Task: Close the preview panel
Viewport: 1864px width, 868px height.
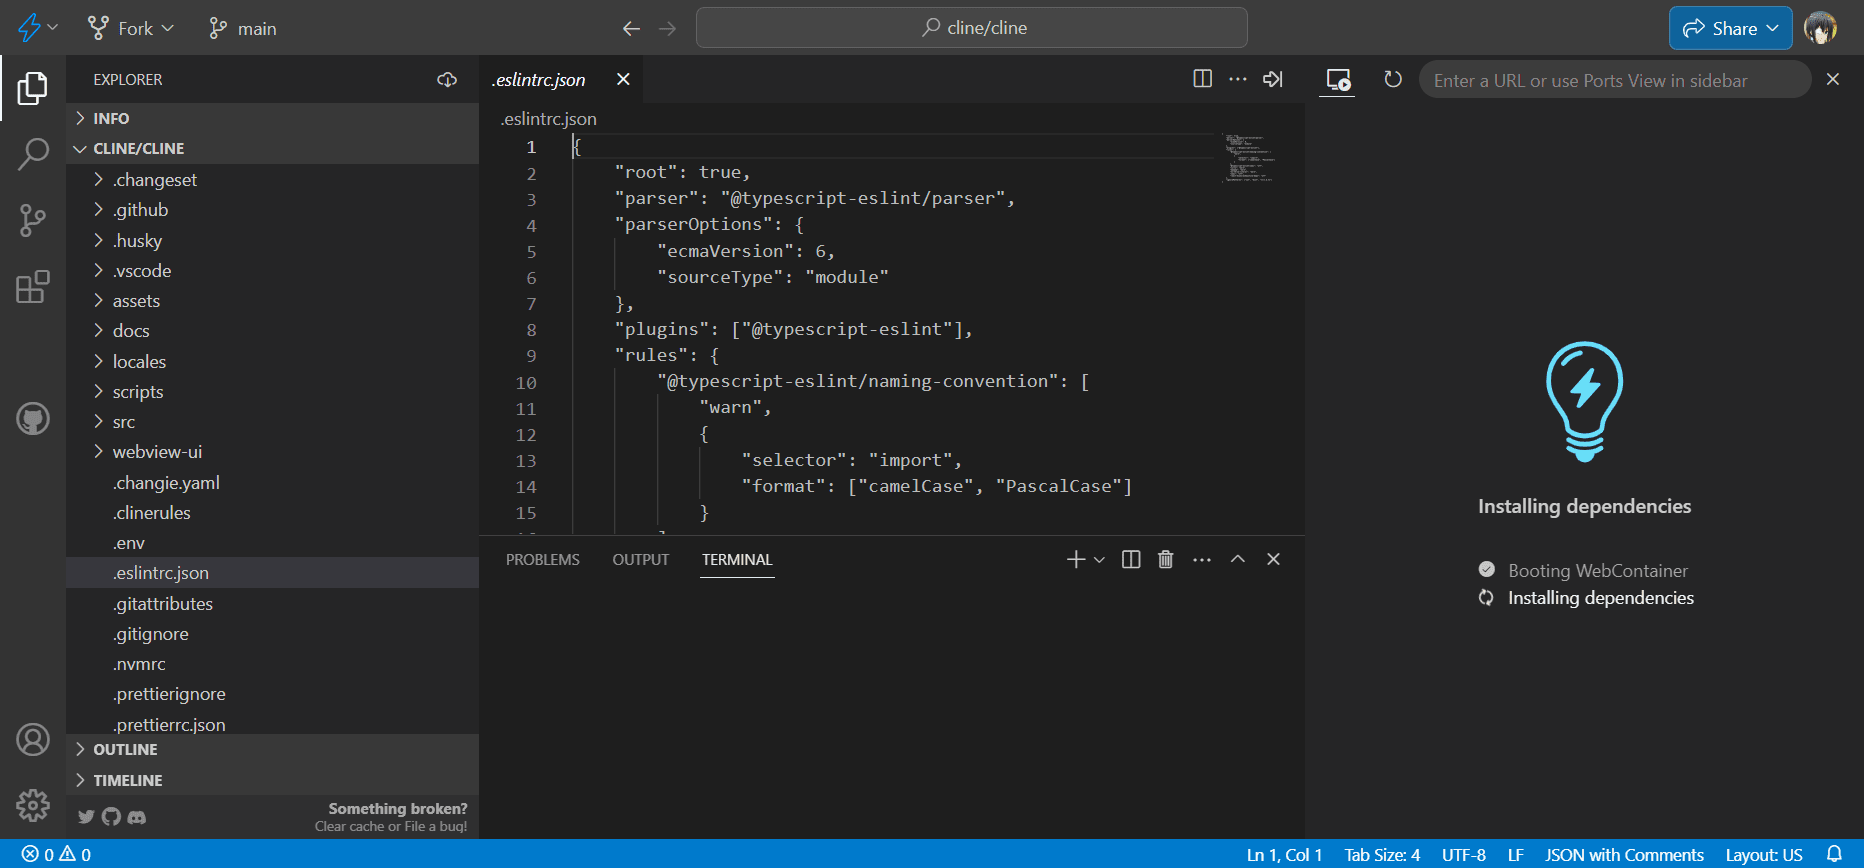Action: pyautogui.click(x=1833, y=79)
